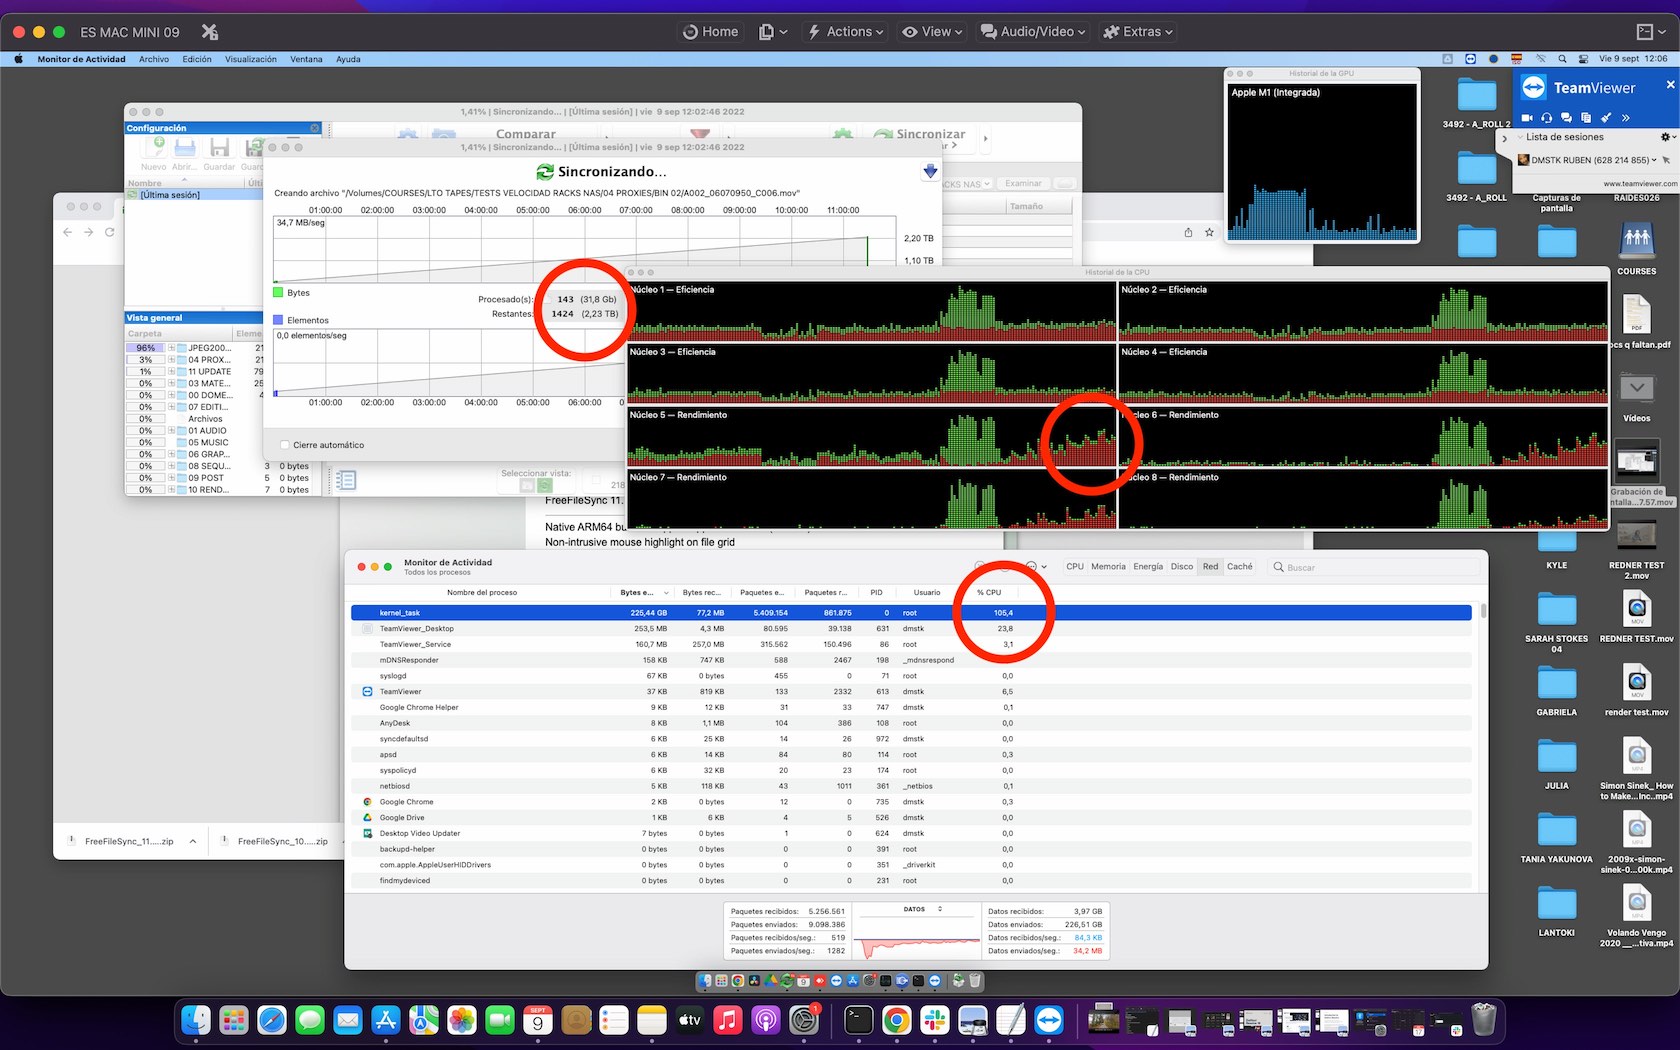This screenshot has height=1050, width=1680.
Task: Open Slack in the Dock
Action: pyautogui.click(x=935, y=1020)
